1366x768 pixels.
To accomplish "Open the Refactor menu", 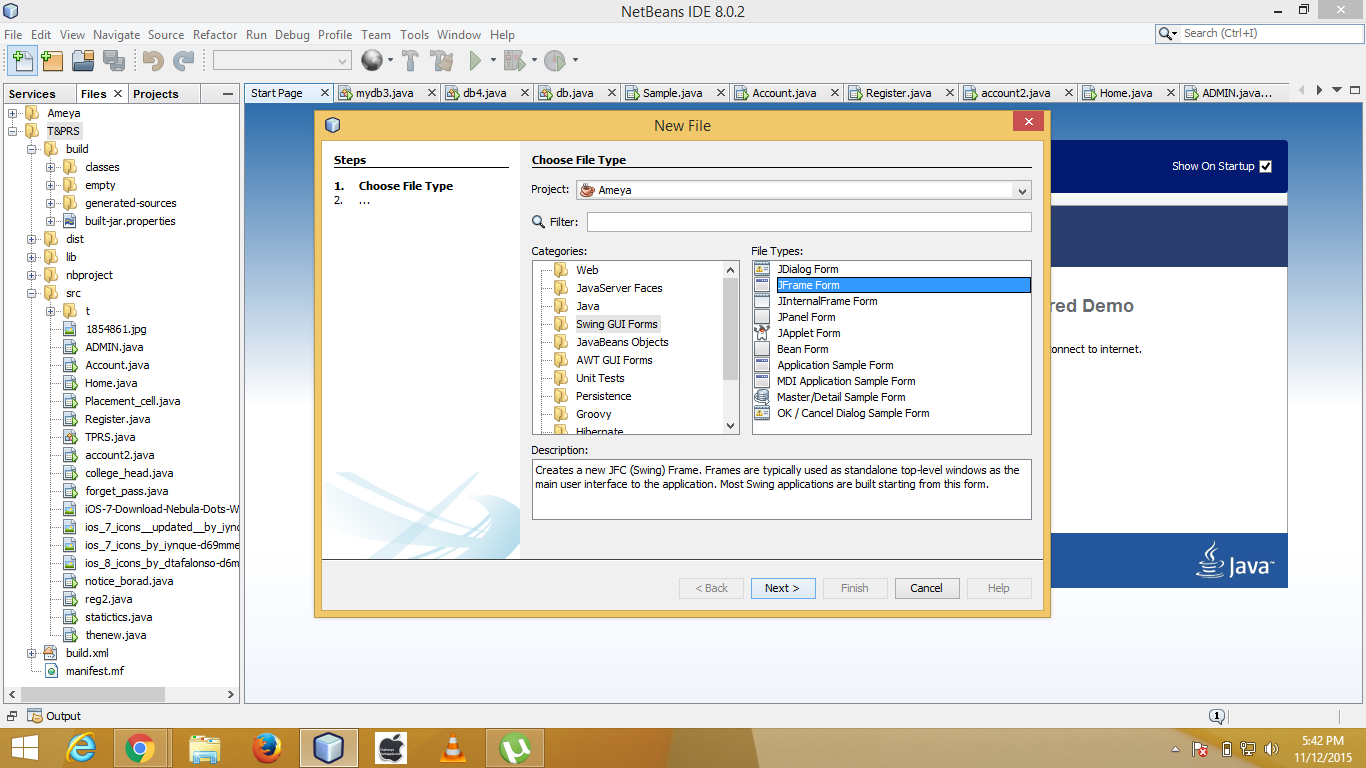I will (x=215, y=34).
